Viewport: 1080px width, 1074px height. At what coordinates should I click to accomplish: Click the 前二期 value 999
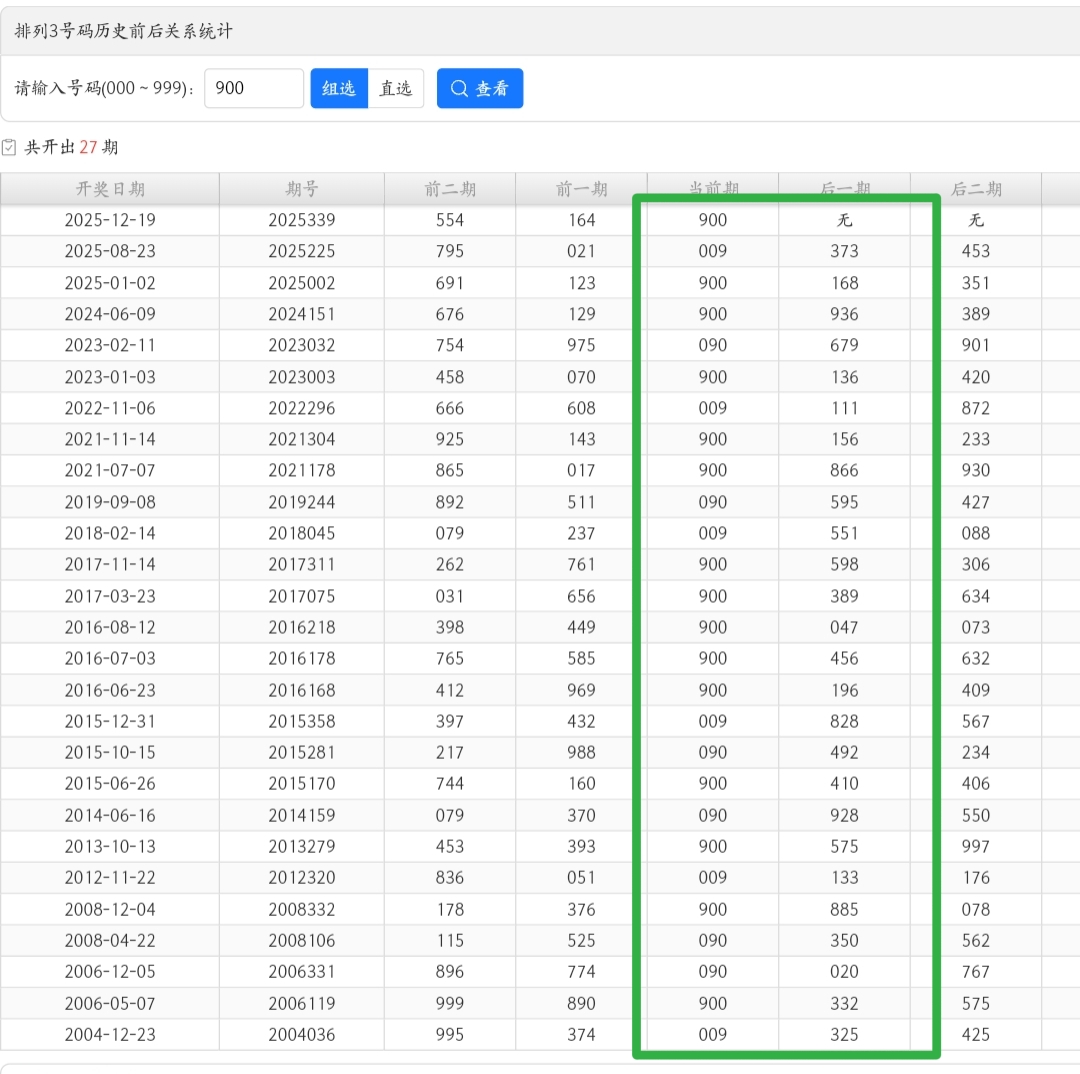tap(450, 1003)
